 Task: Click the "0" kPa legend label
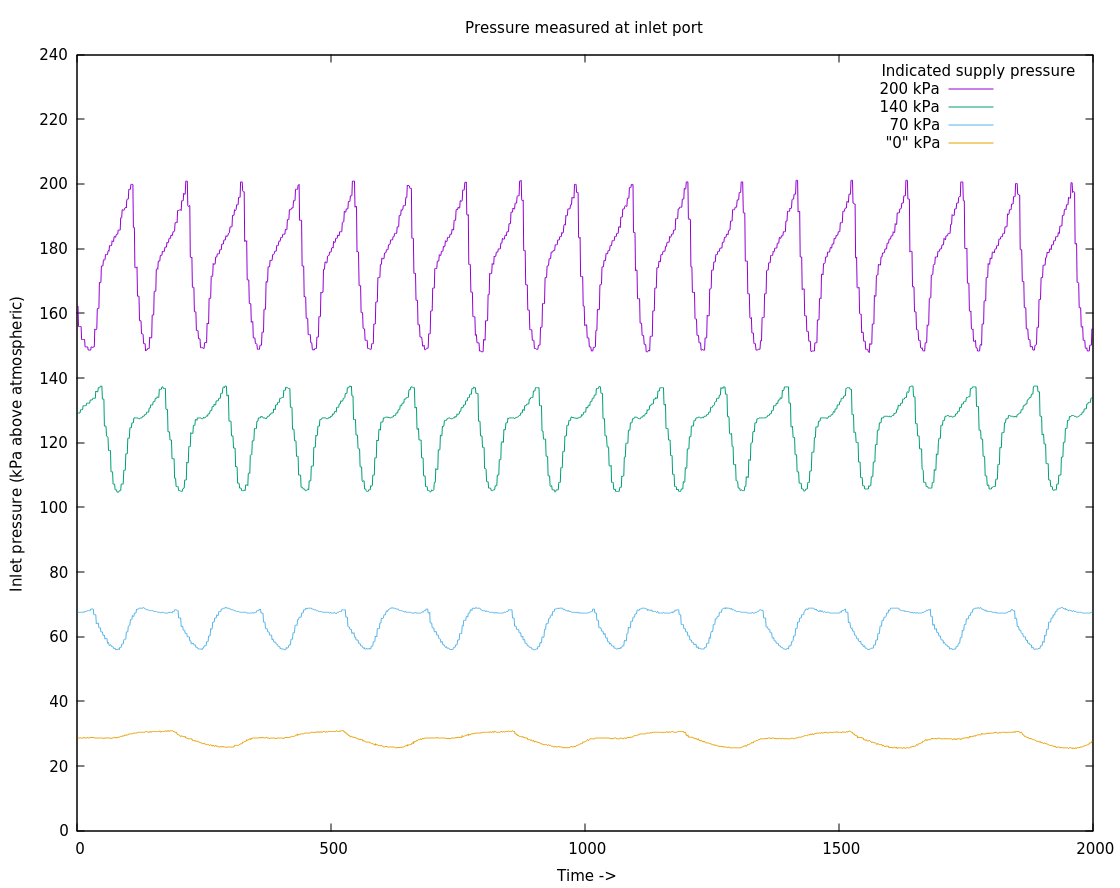click(x=912, y=143)
